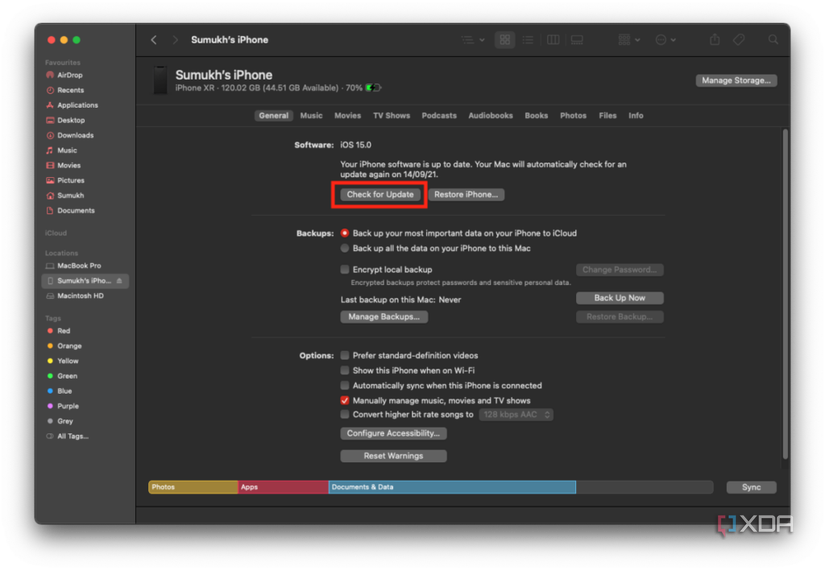Check Convert higher bit rate songs
825x570 pixels.
(345, 415)
